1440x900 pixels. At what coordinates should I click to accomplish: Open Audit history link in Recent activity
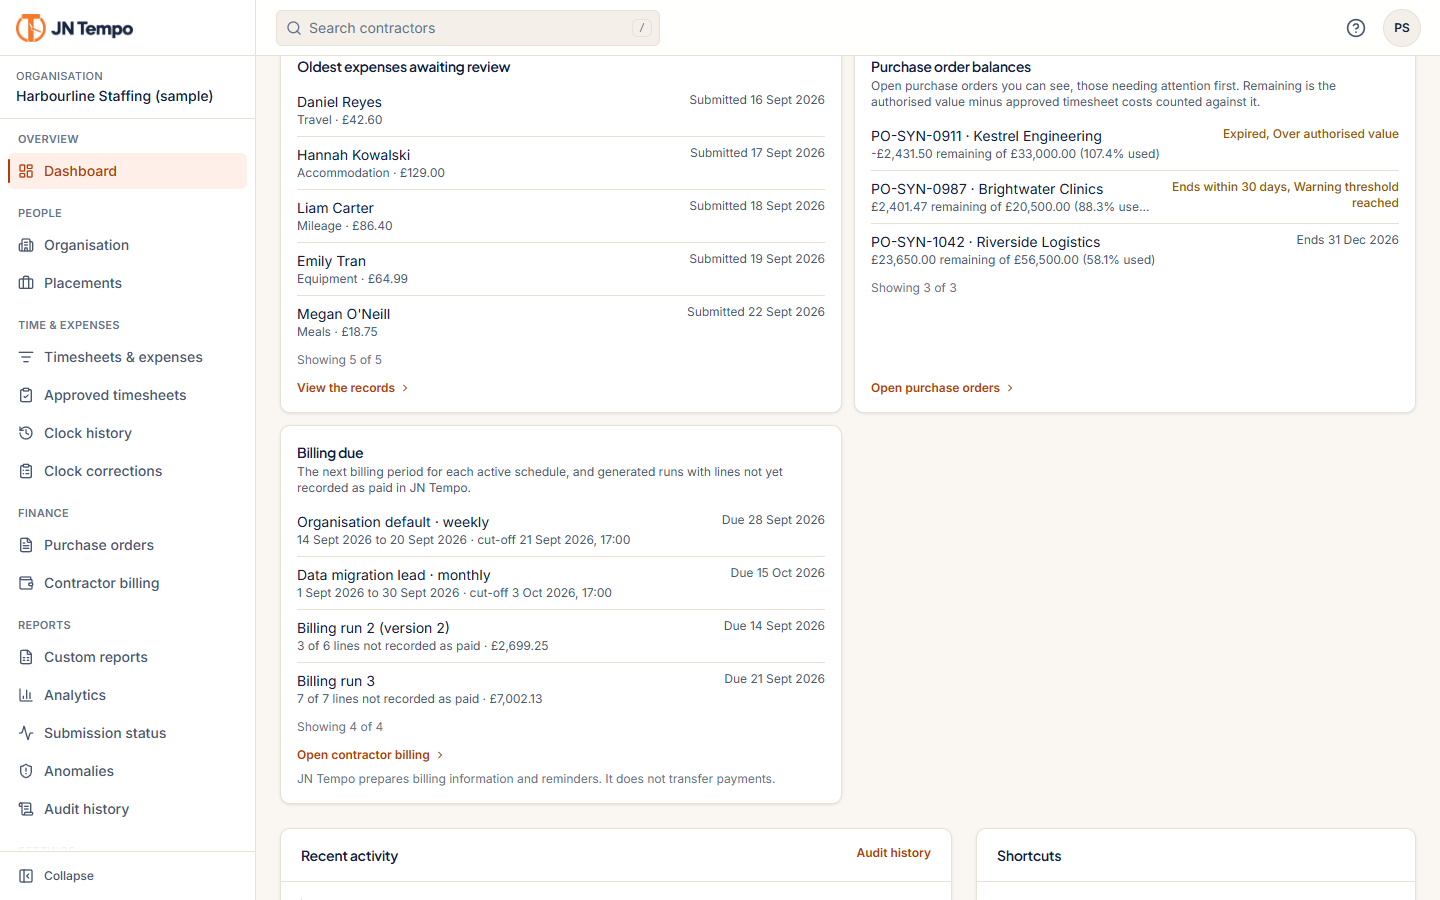coord(893,853)
